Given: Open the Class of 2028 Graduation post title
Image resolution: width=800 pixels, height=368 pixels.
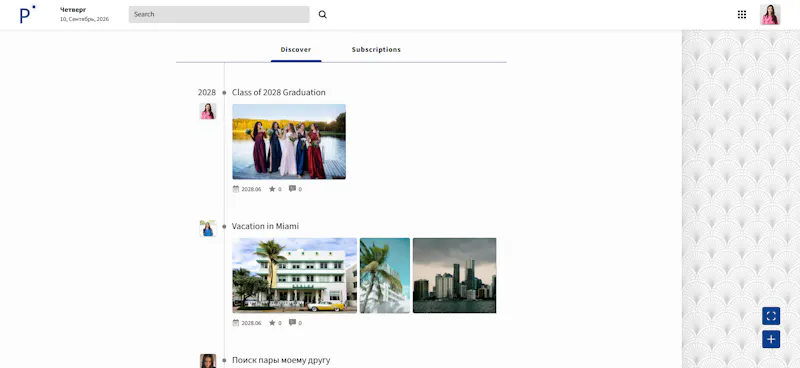Looking at the screenshot, I should 279,92.
